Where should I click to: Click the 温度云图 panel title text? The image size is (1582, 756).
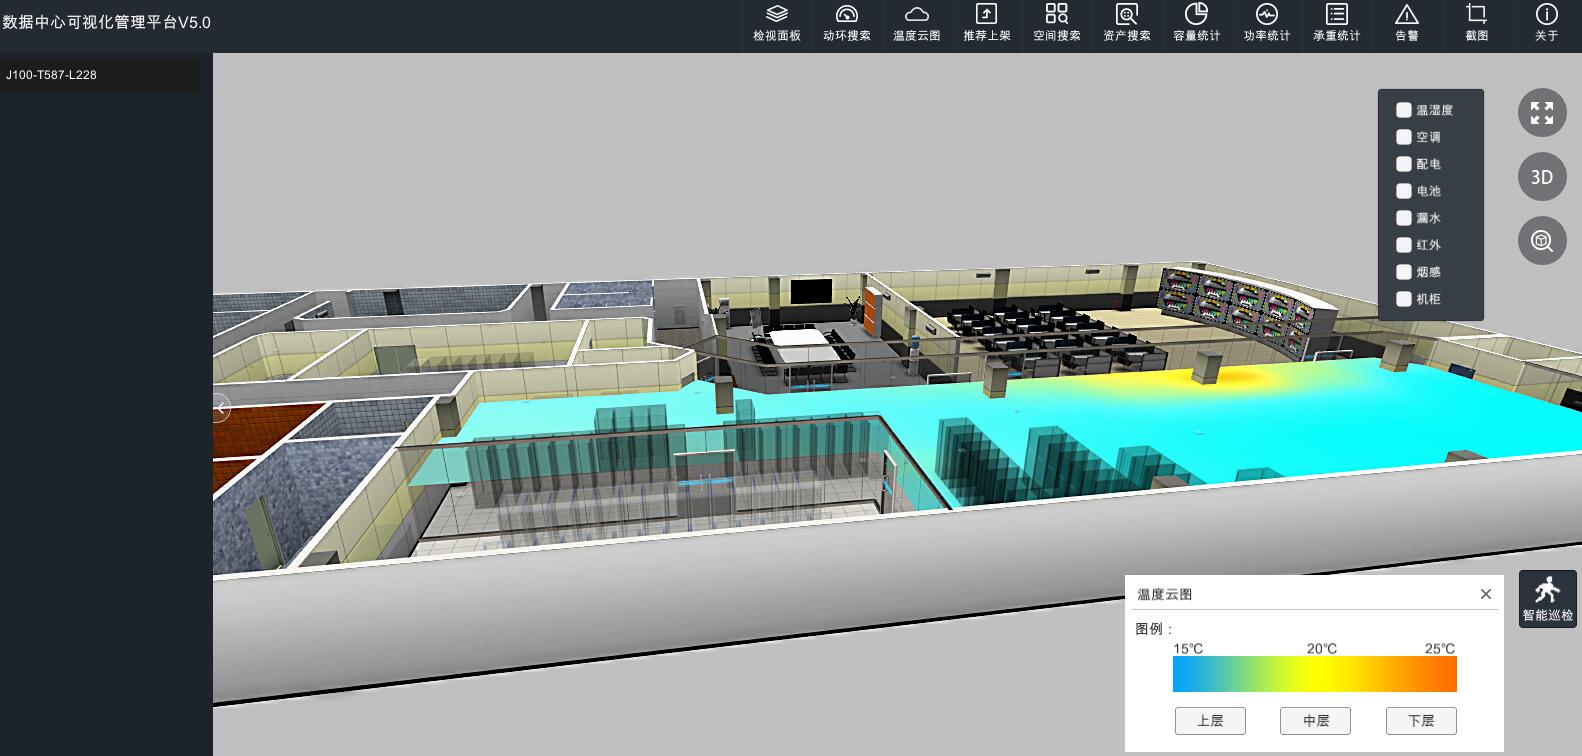click(1165, 594)
